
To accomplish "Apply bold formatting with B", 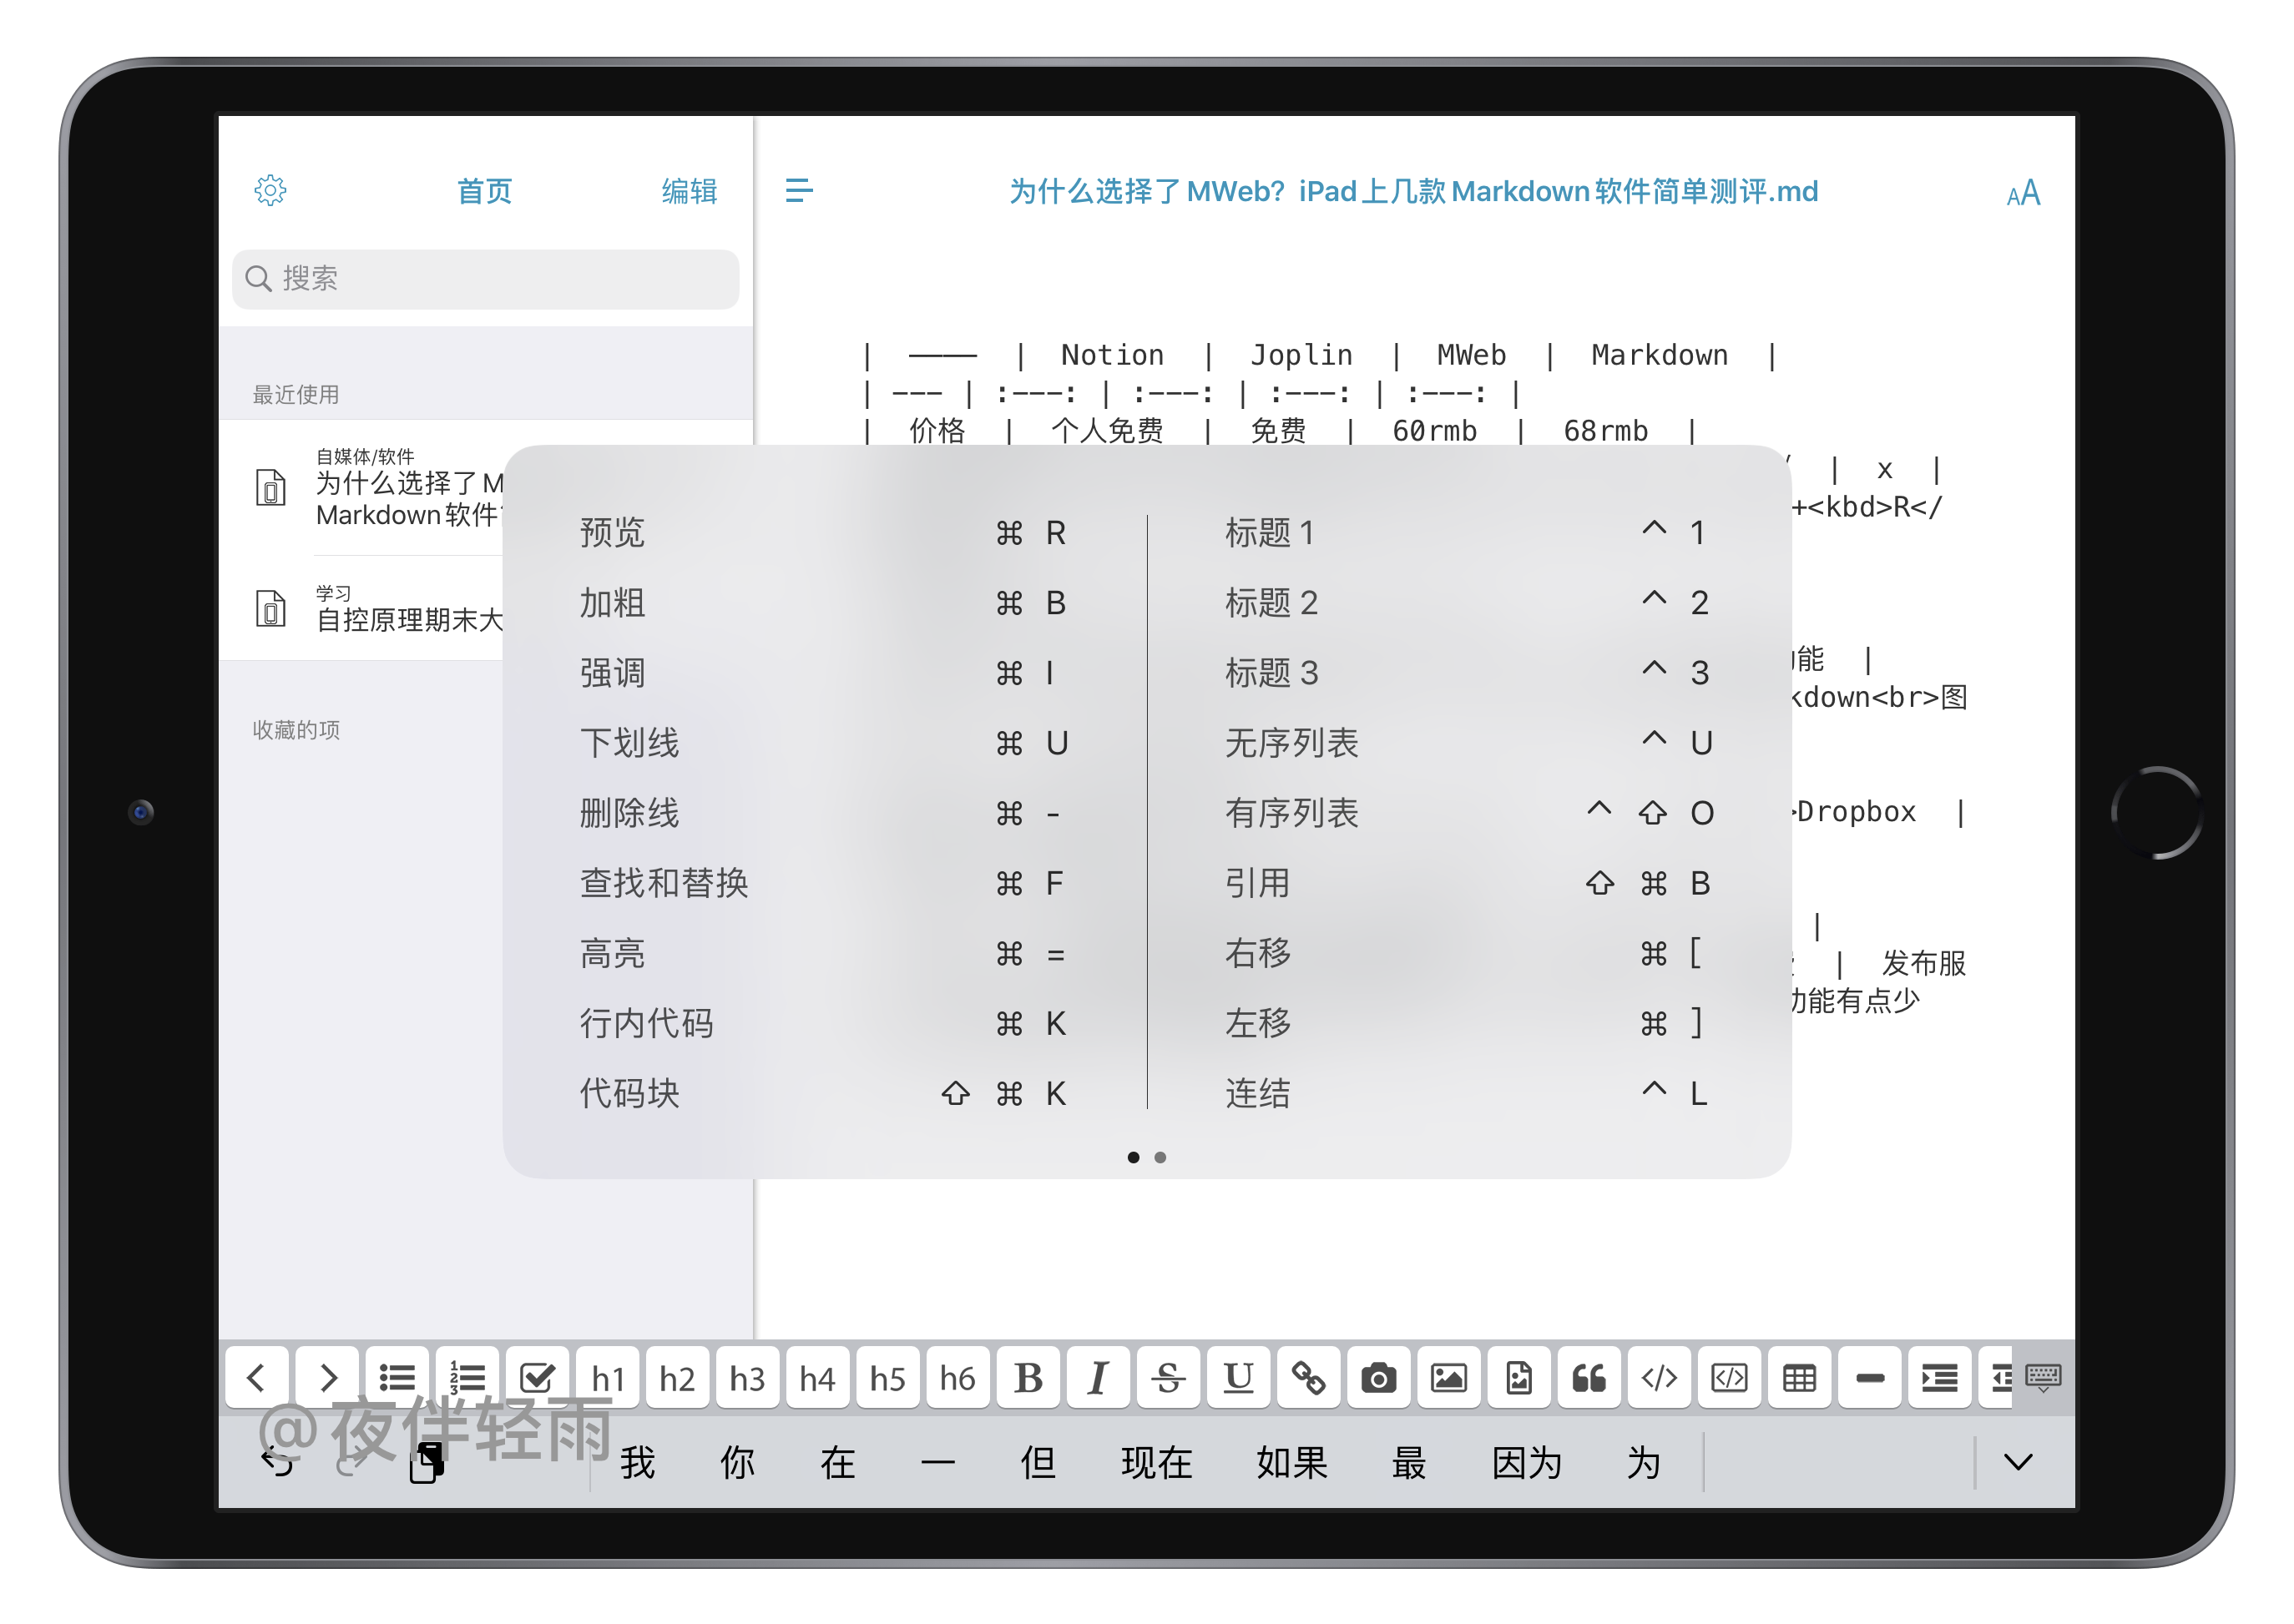I will pyautogui.click(x=1028, y=1377).
